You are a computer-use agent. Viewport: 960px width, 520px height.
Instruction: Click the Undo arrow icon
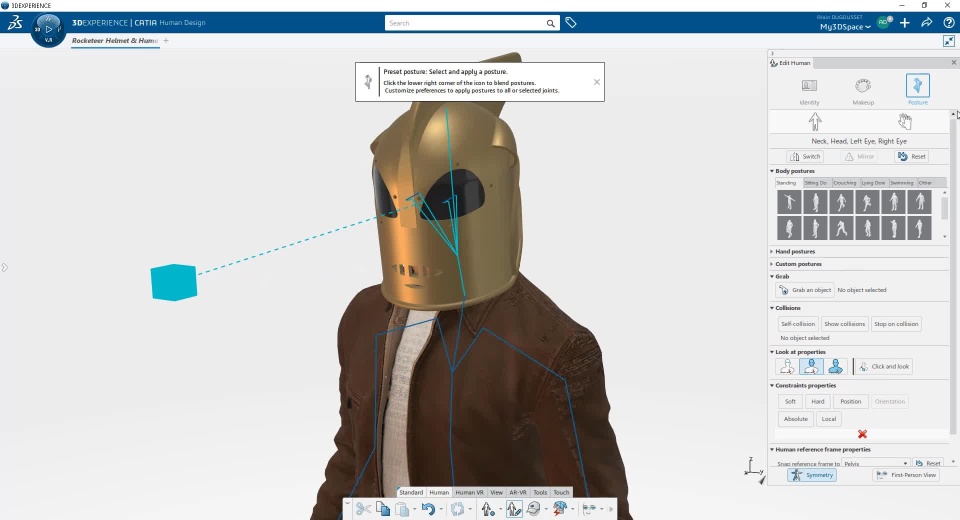coord(428,509)
